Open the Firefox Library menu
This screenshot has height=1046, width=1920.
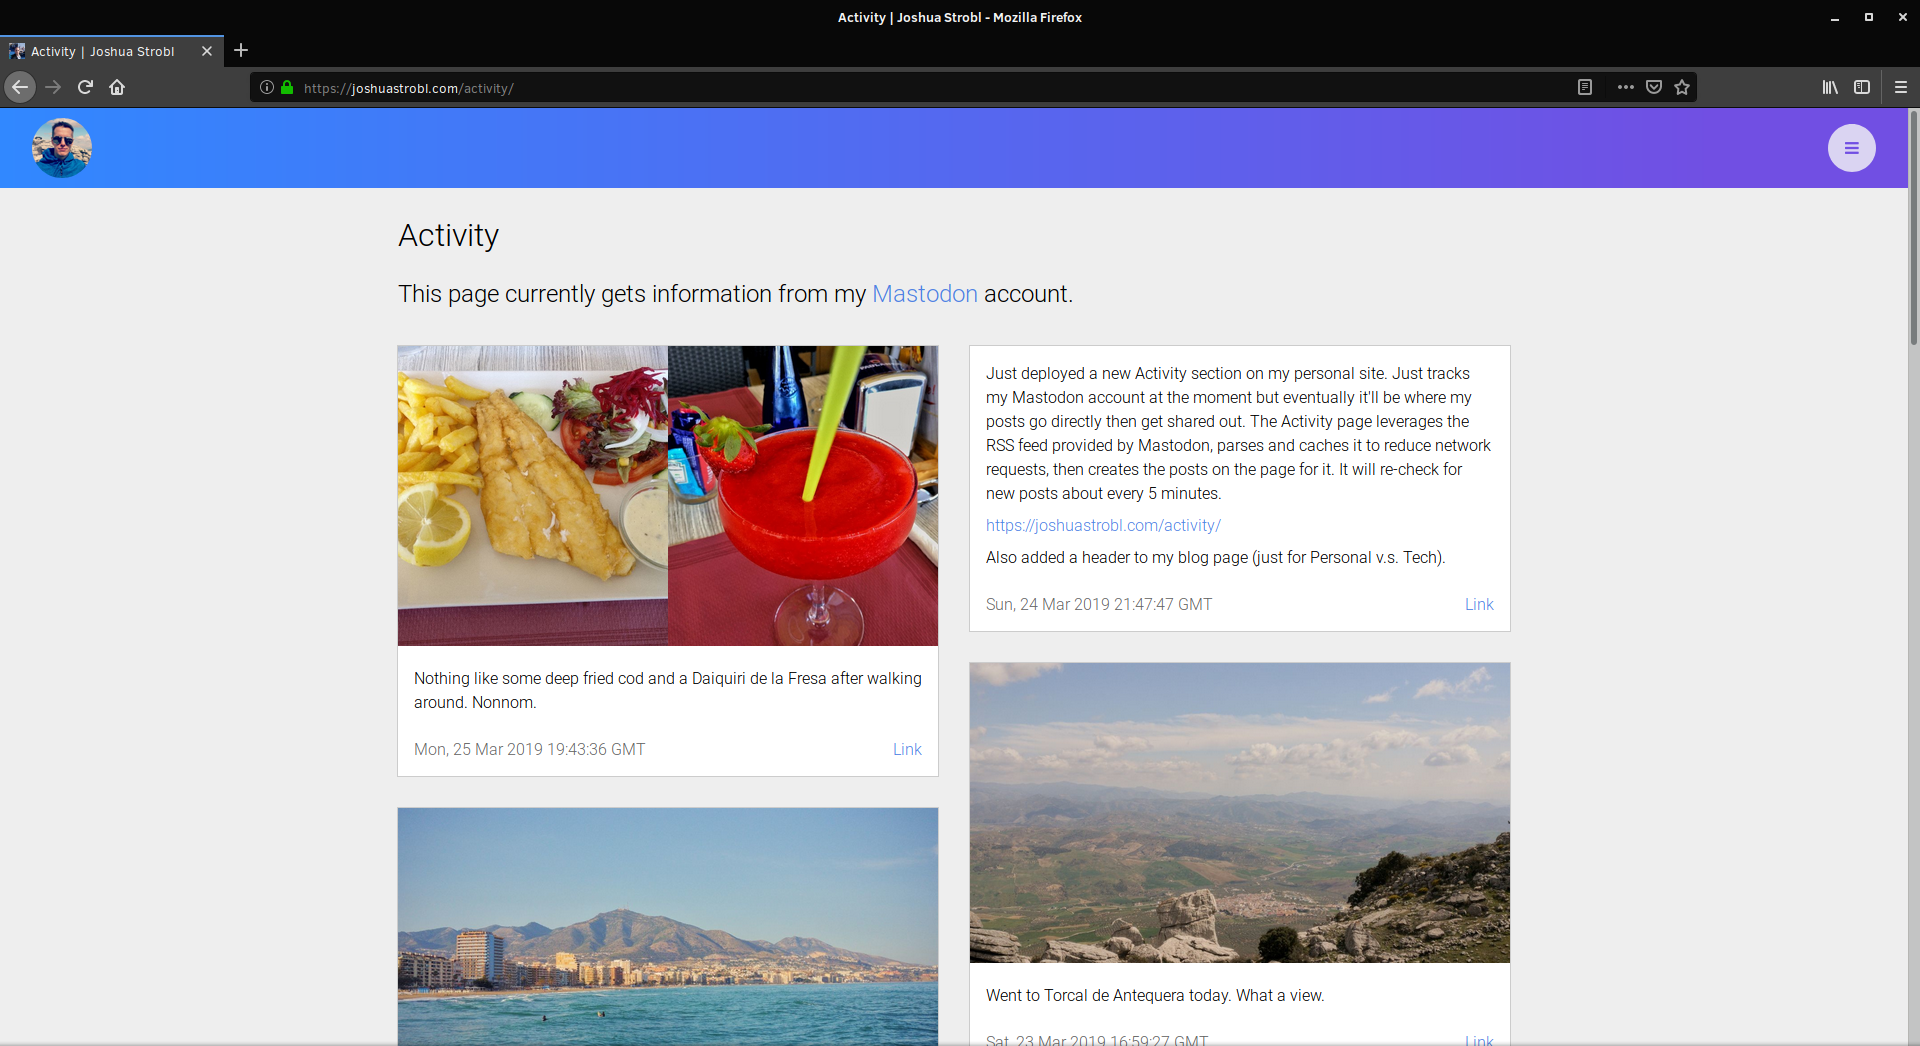coord(1830,87)
